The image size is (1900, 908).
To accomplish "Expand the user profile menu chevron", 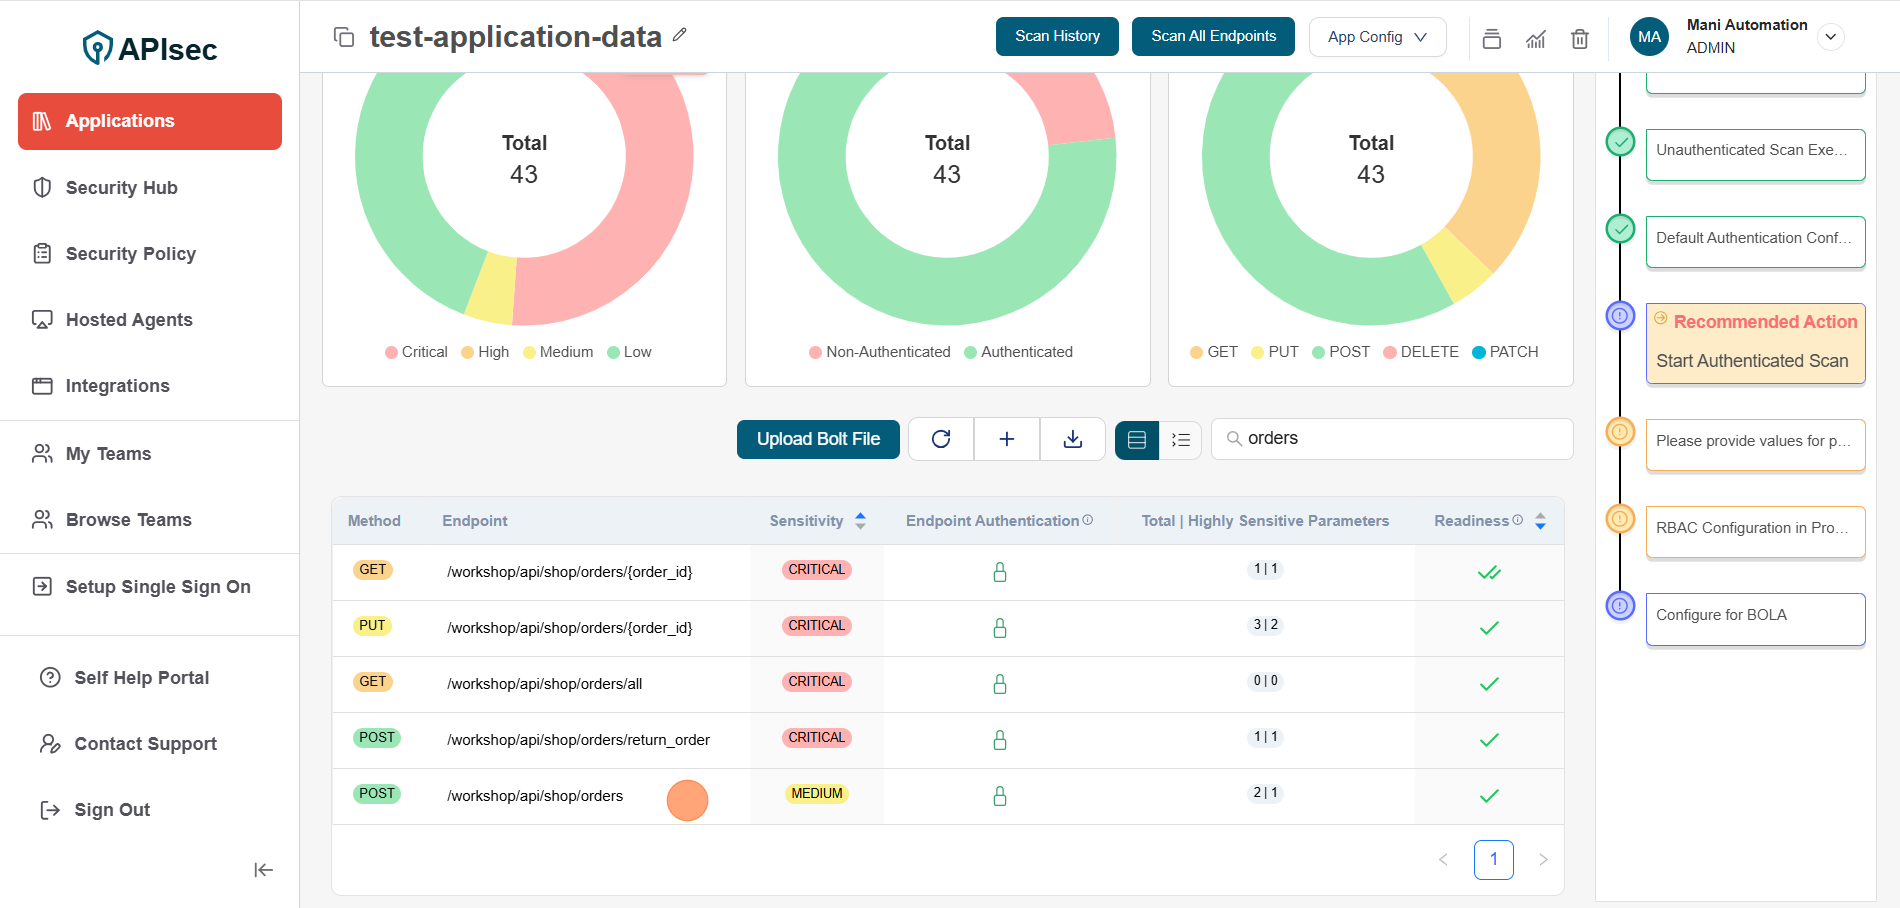I will click(x=1830, y=37).
